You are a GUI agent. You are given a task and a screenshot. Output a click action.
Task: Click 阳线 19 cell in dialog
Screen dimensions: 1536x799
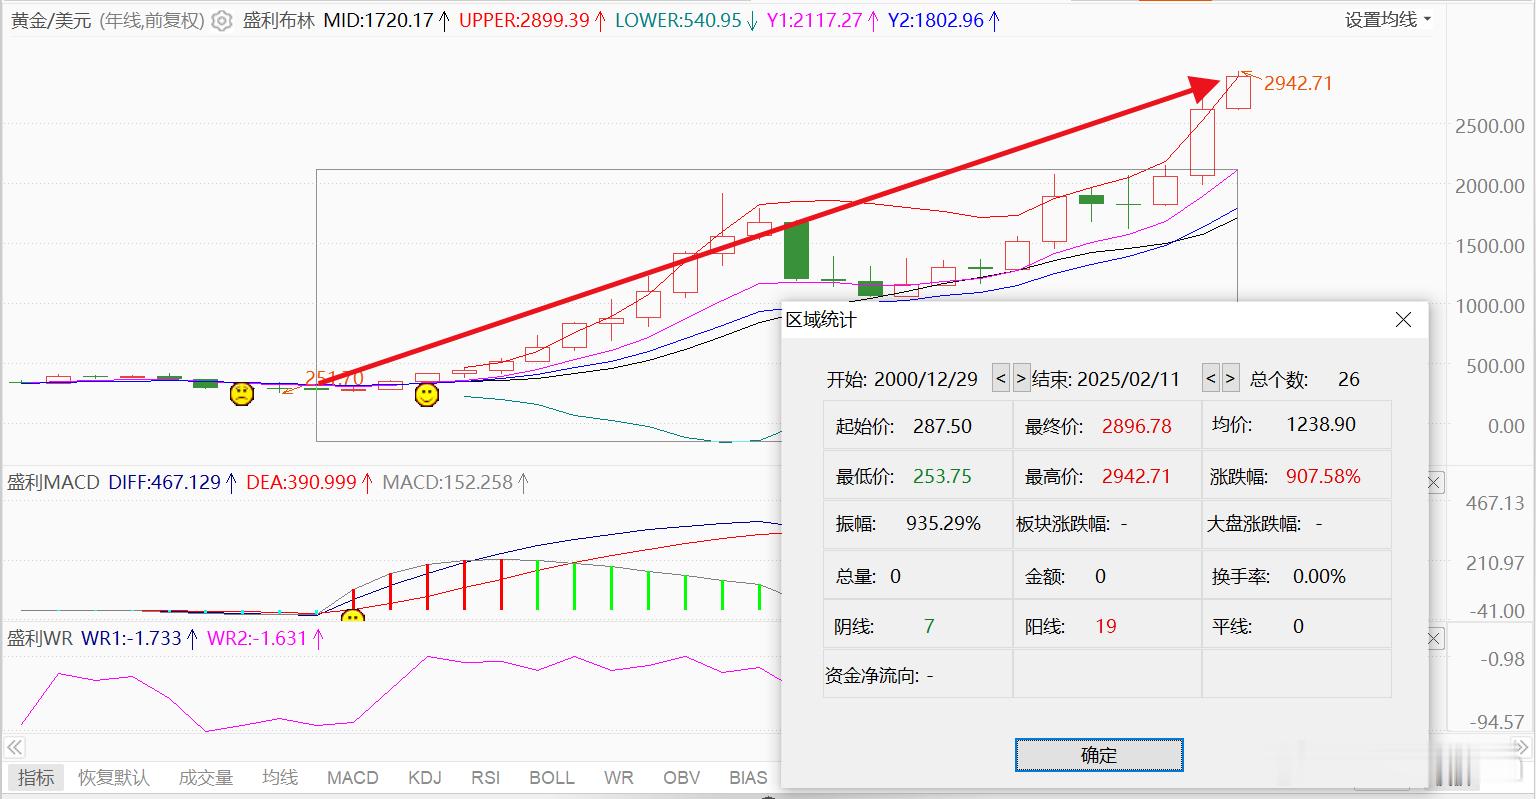point(1107,626)
